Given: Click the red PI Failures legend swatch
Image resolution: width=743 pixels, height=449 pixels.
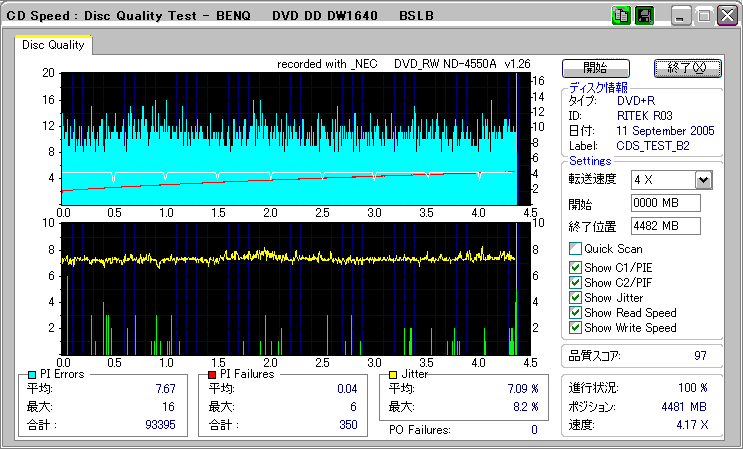Looking at the screenshot, I should coord(213,374).
